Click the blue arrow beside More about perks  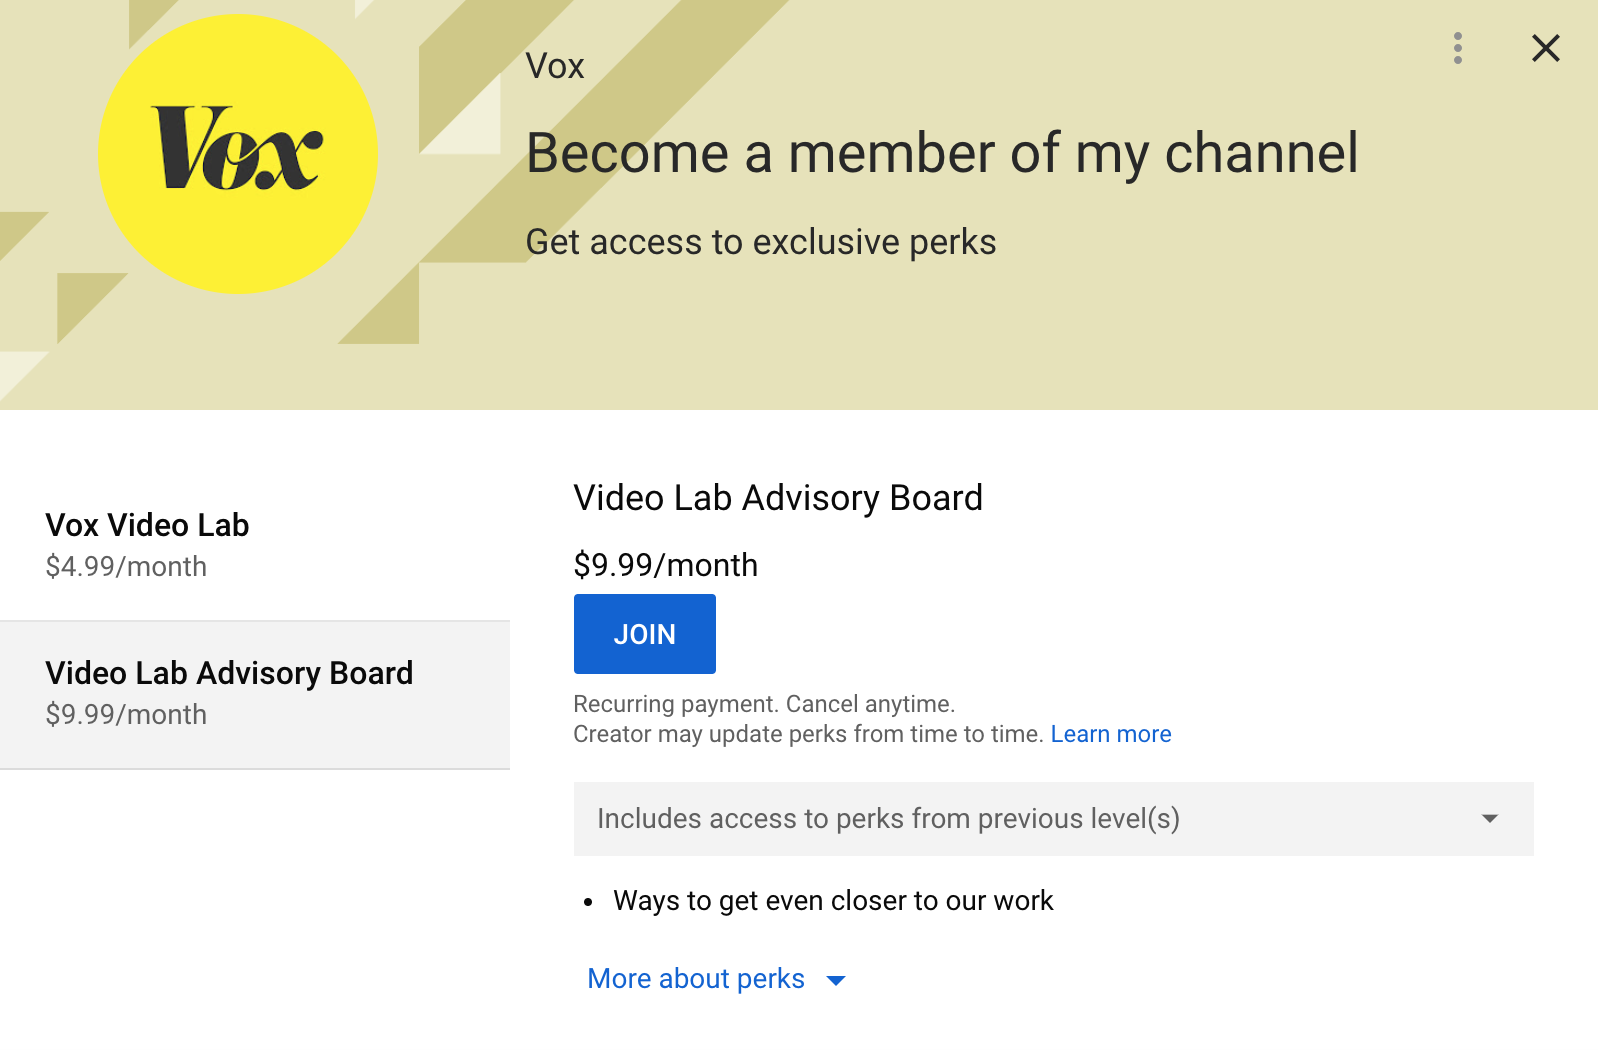837,981
